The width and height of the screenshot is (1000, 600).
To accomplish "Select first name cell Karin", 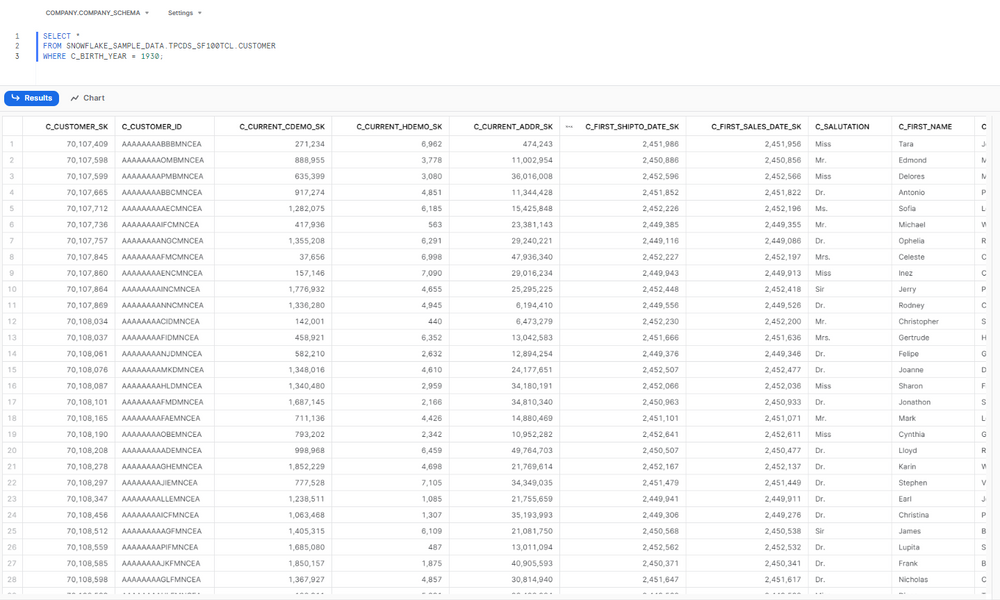I will (x=907, y=467).
